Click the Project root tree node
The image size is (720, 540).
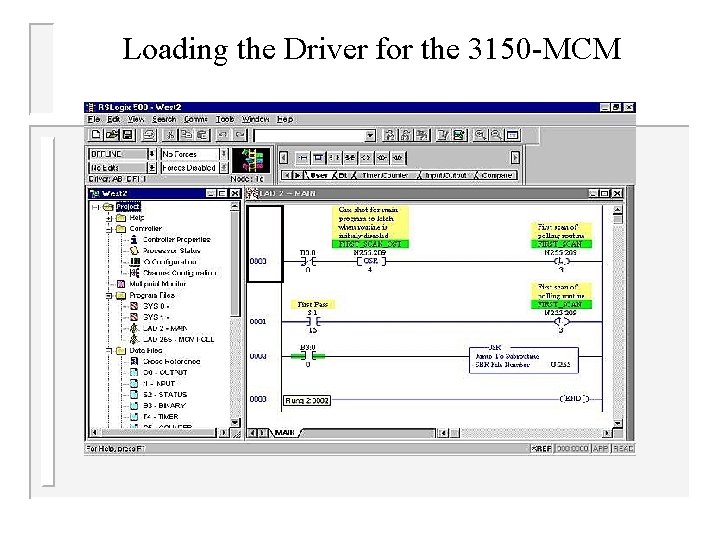[x=128, y=207]
